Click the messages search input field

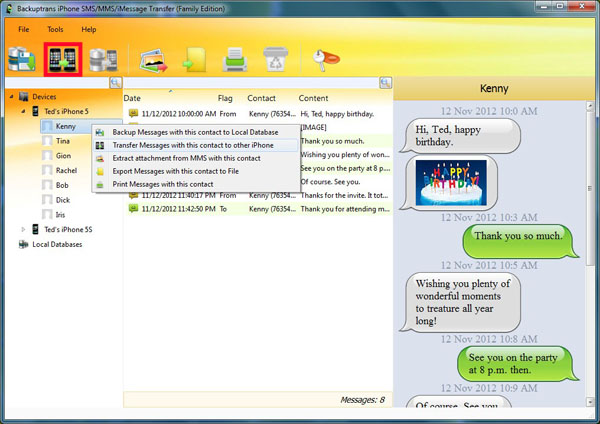[251, 83]
